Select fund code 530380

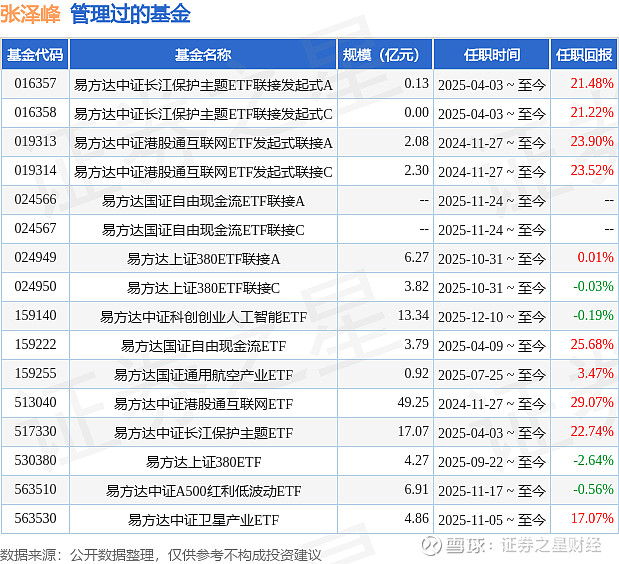(35, 461)
